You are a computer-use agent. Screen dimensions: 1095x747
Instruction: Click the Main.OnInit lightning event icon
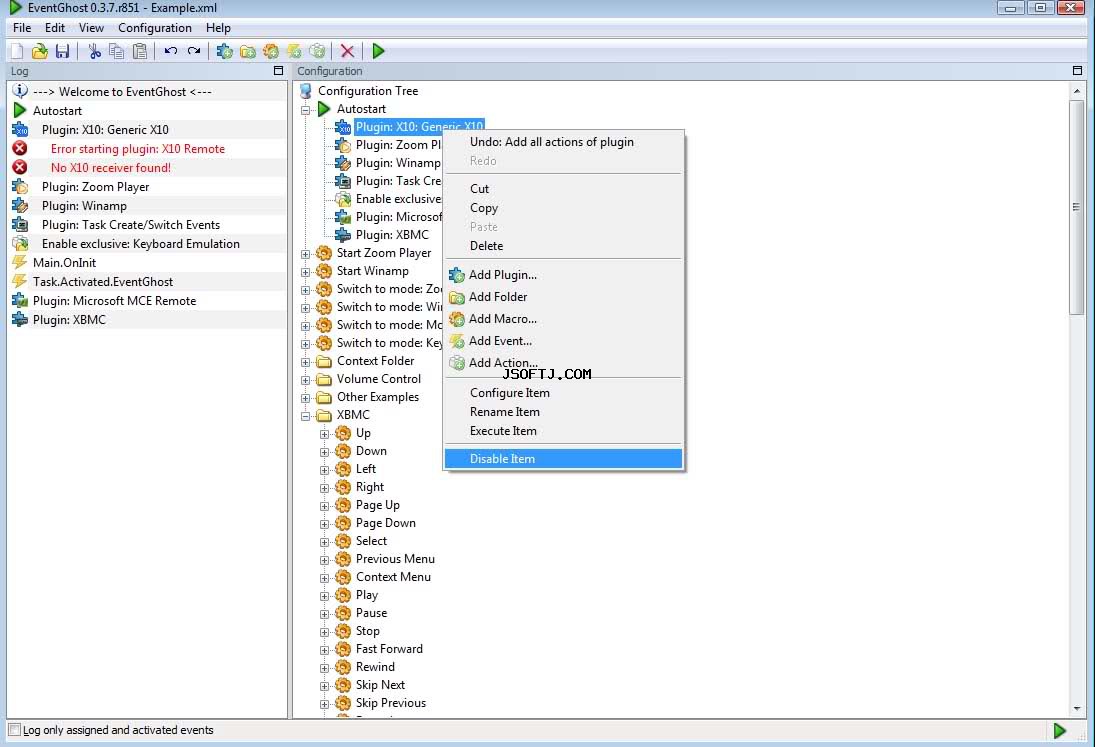coord(20,262)
